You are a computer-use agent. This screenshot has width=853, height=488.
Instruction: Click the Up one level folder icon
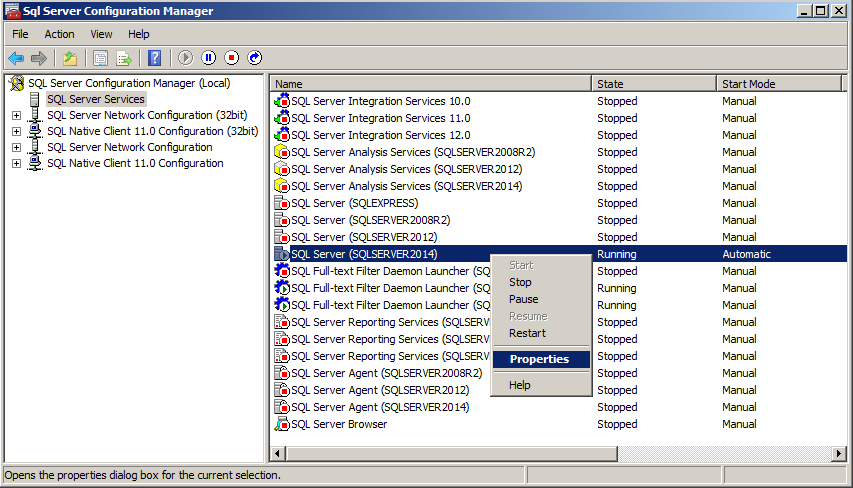point(70,58)
